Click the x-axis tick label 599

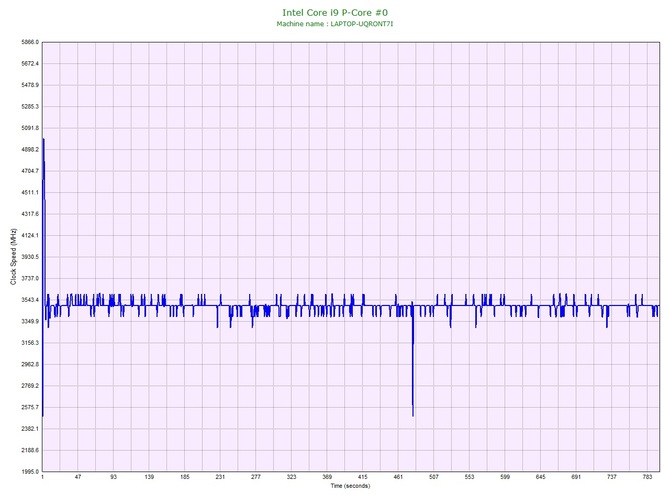(505, 477)
